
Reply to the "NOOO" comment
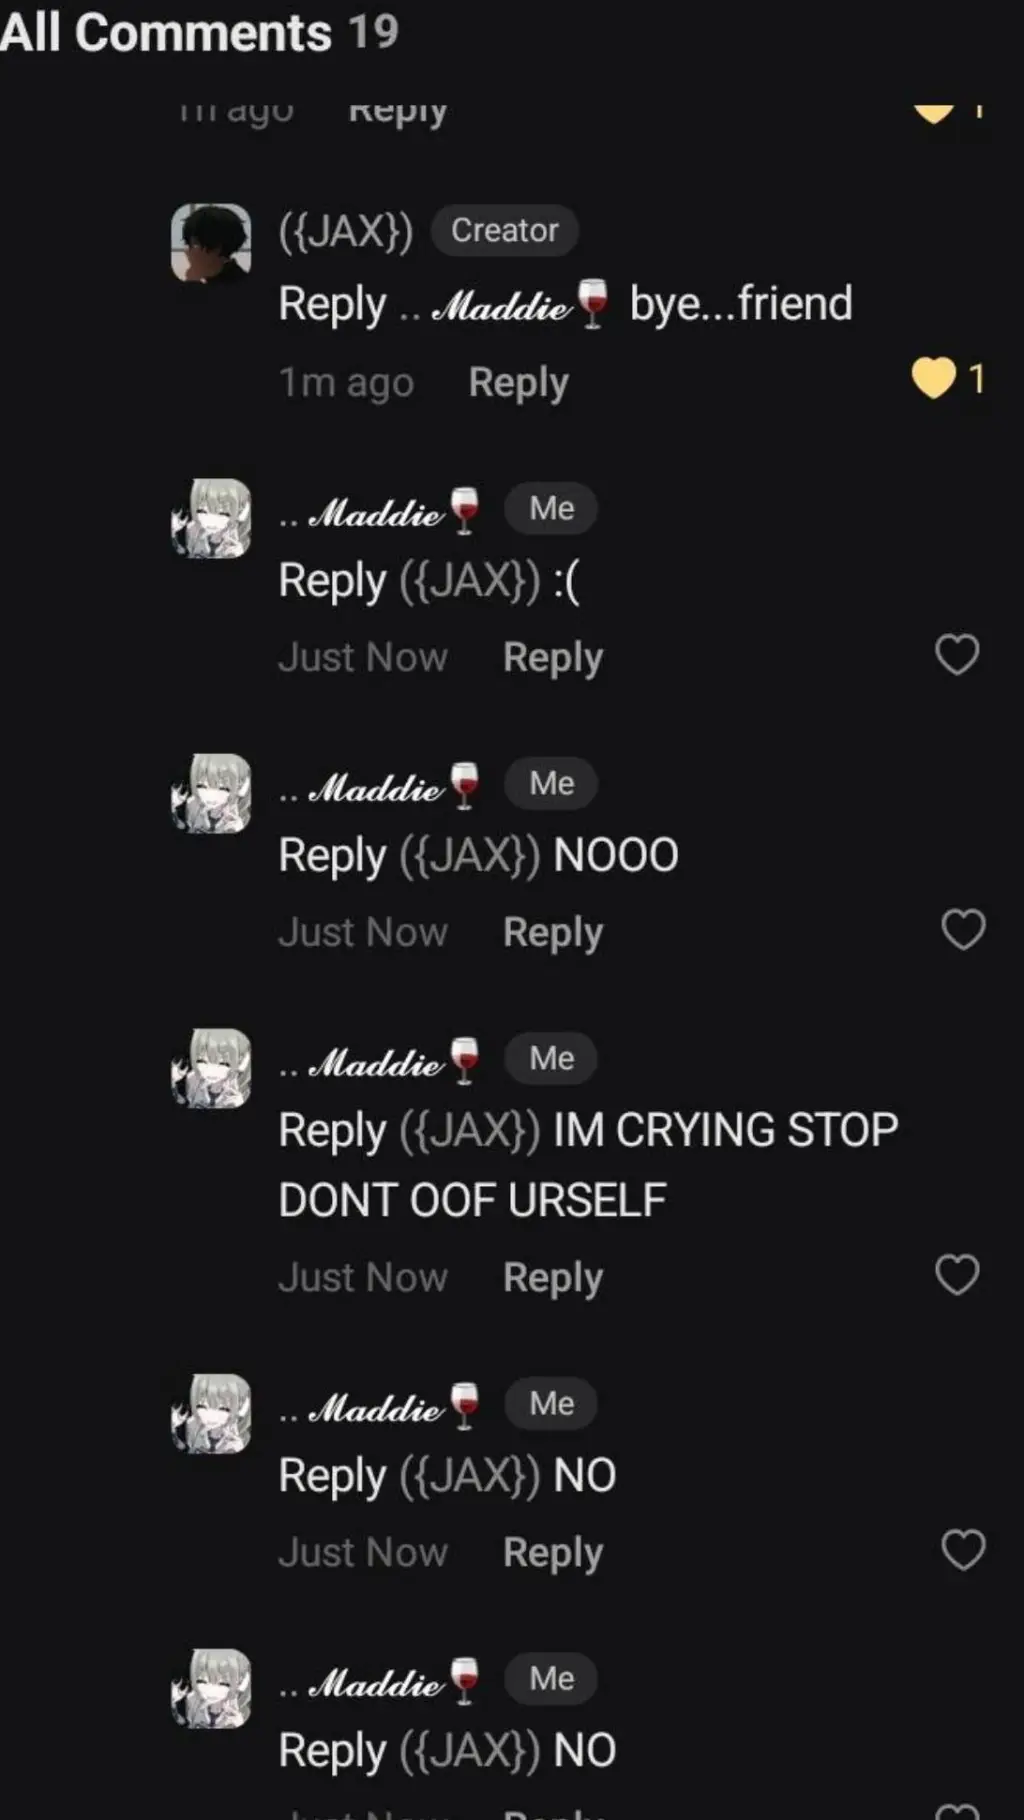click(553, 933)
